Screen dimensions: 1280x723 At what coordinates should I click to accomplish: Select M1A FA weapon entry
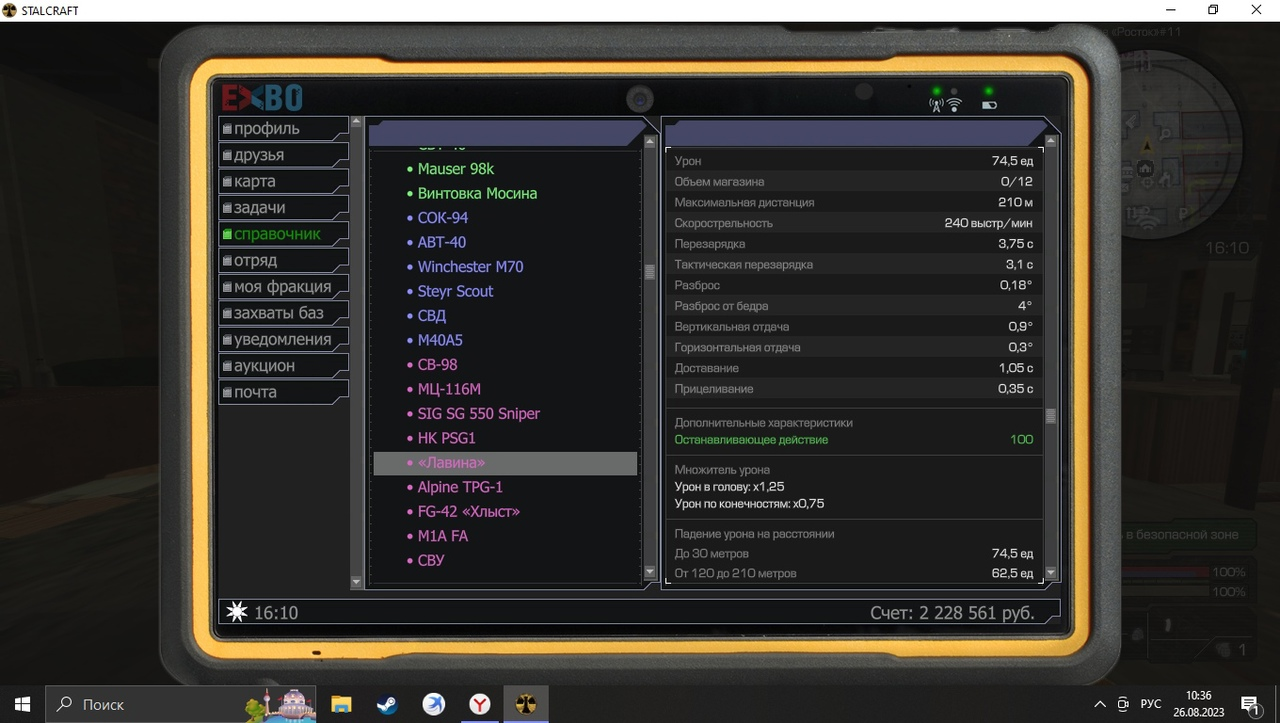[505, 536]
